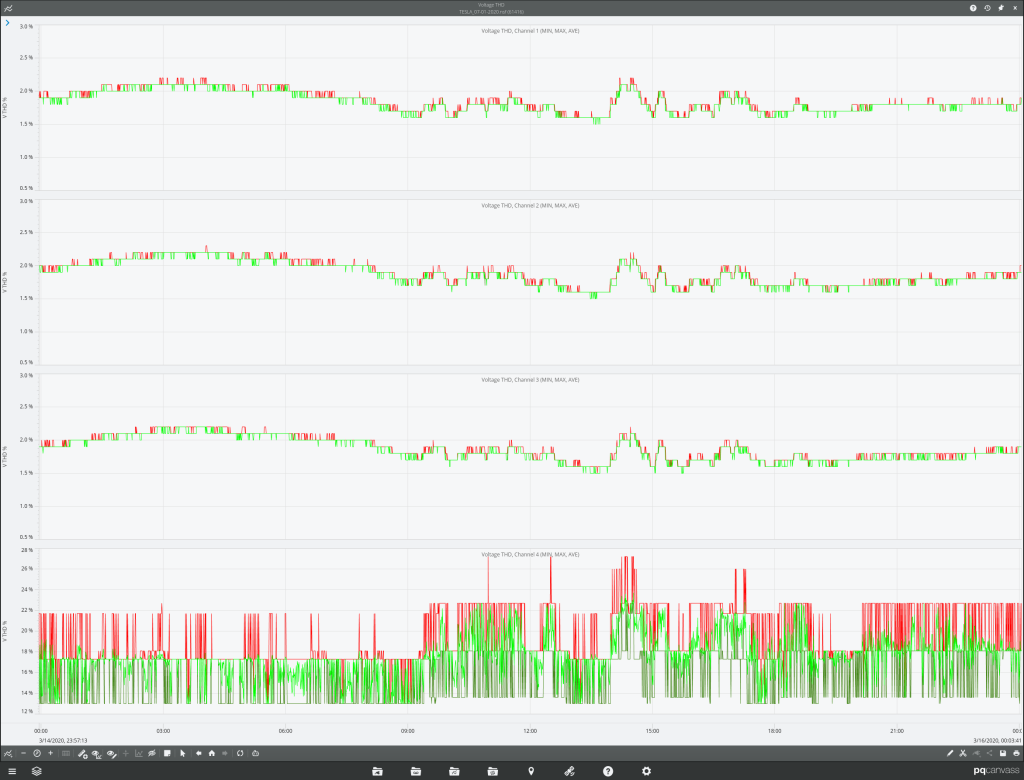Screen dimensions: 1024x780
Task: Click the home view icon
Action: coord(212,752)
